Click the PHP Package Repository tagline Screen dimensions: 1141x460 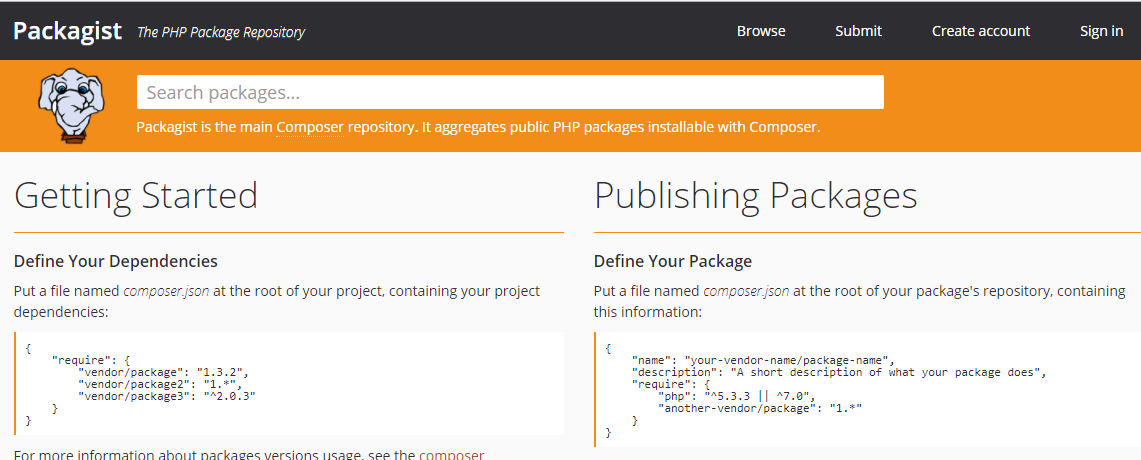click(220, 32)
